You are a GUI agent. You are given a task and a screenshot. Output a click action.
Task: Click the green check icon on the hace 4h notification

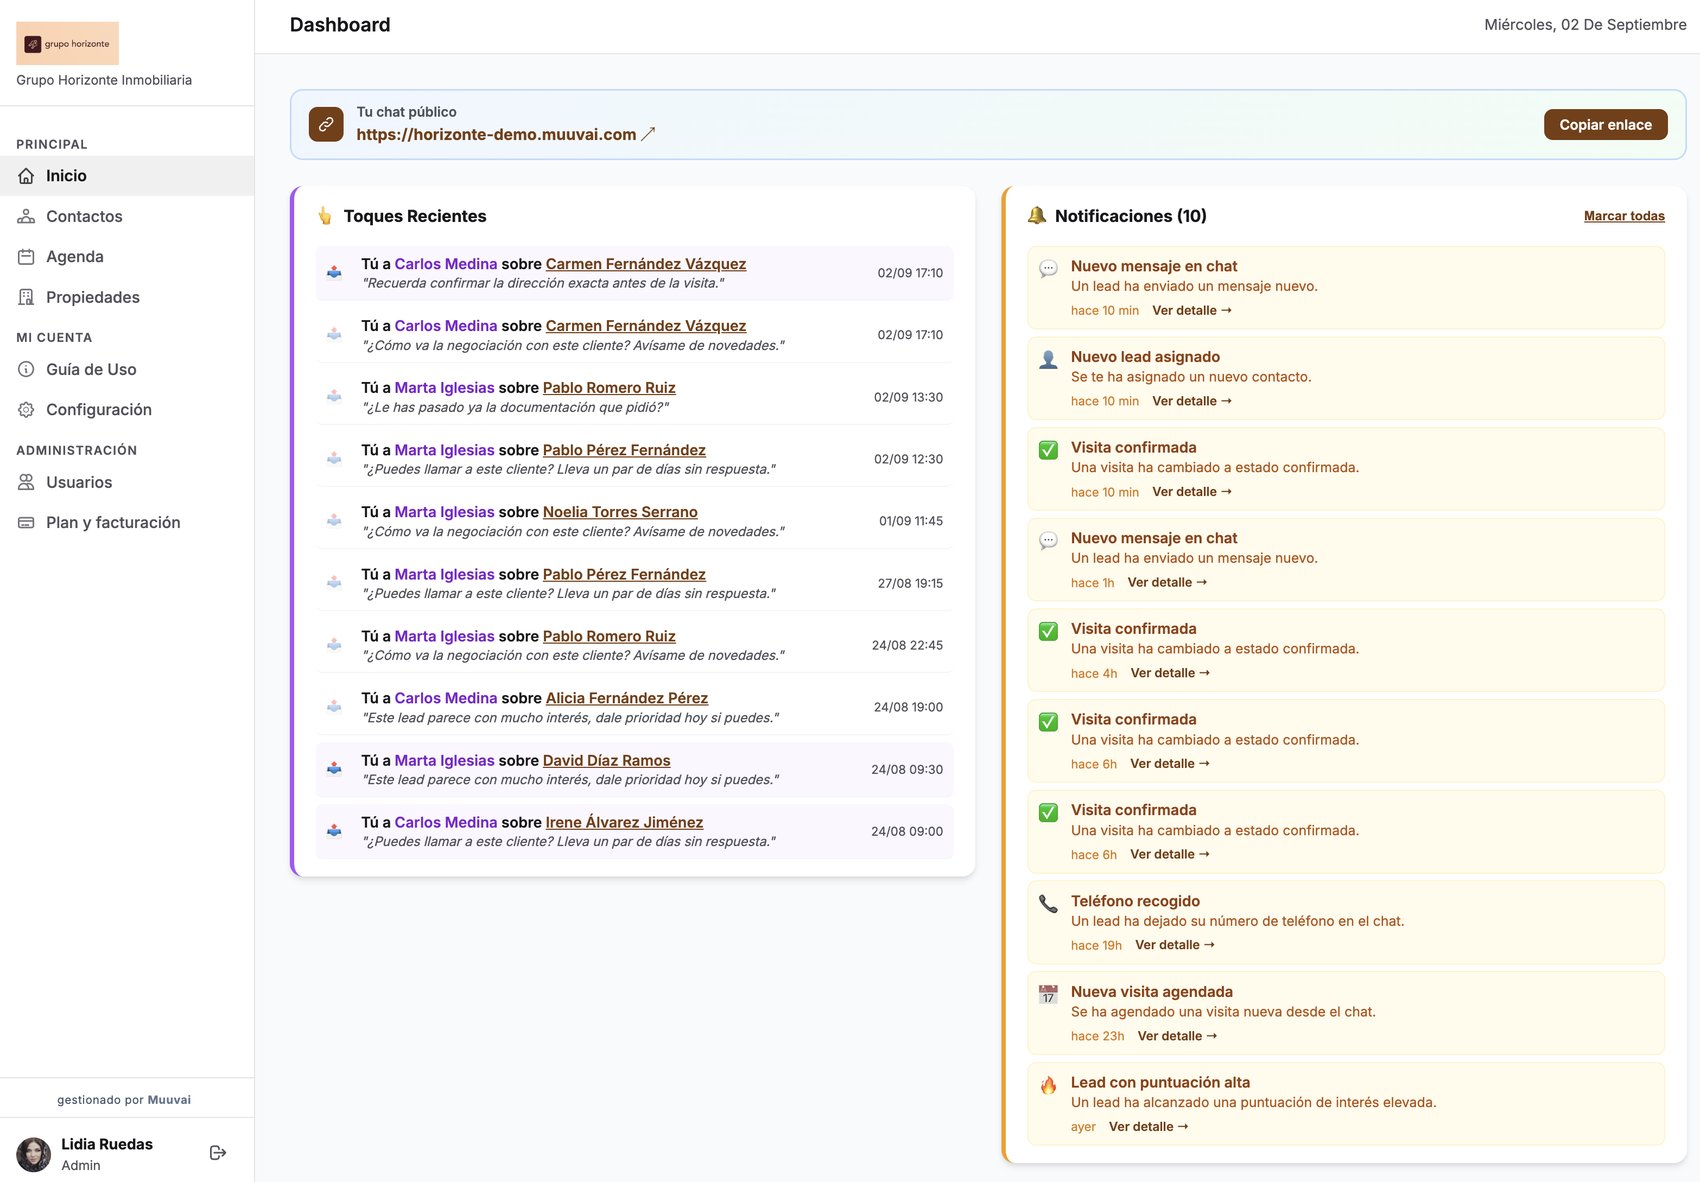(1048, 632)
